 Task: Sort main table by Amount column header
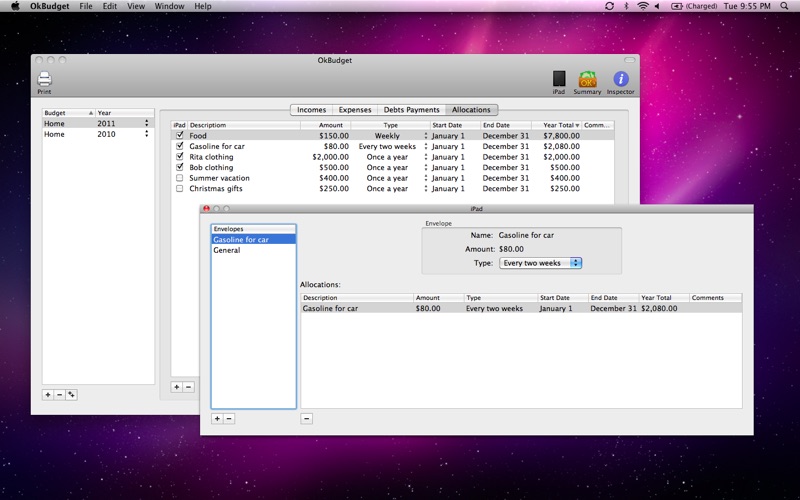(326, 125)
